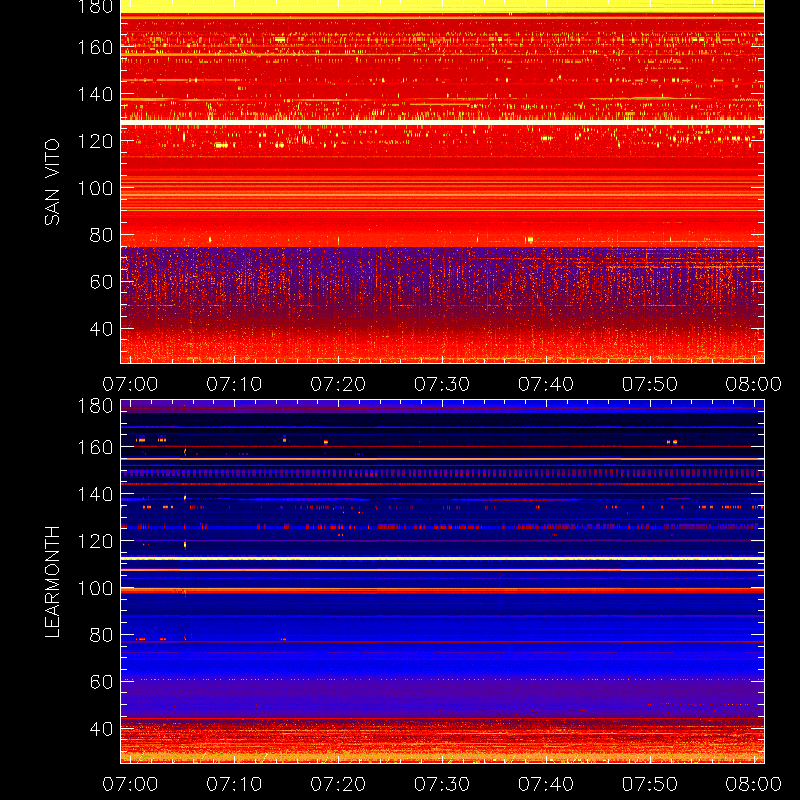Pick the 160 frequency tick in LEARMONTH plot
The height and width of the screenshot is (800, 800).
pyautogui.click(x=95, y=447)
